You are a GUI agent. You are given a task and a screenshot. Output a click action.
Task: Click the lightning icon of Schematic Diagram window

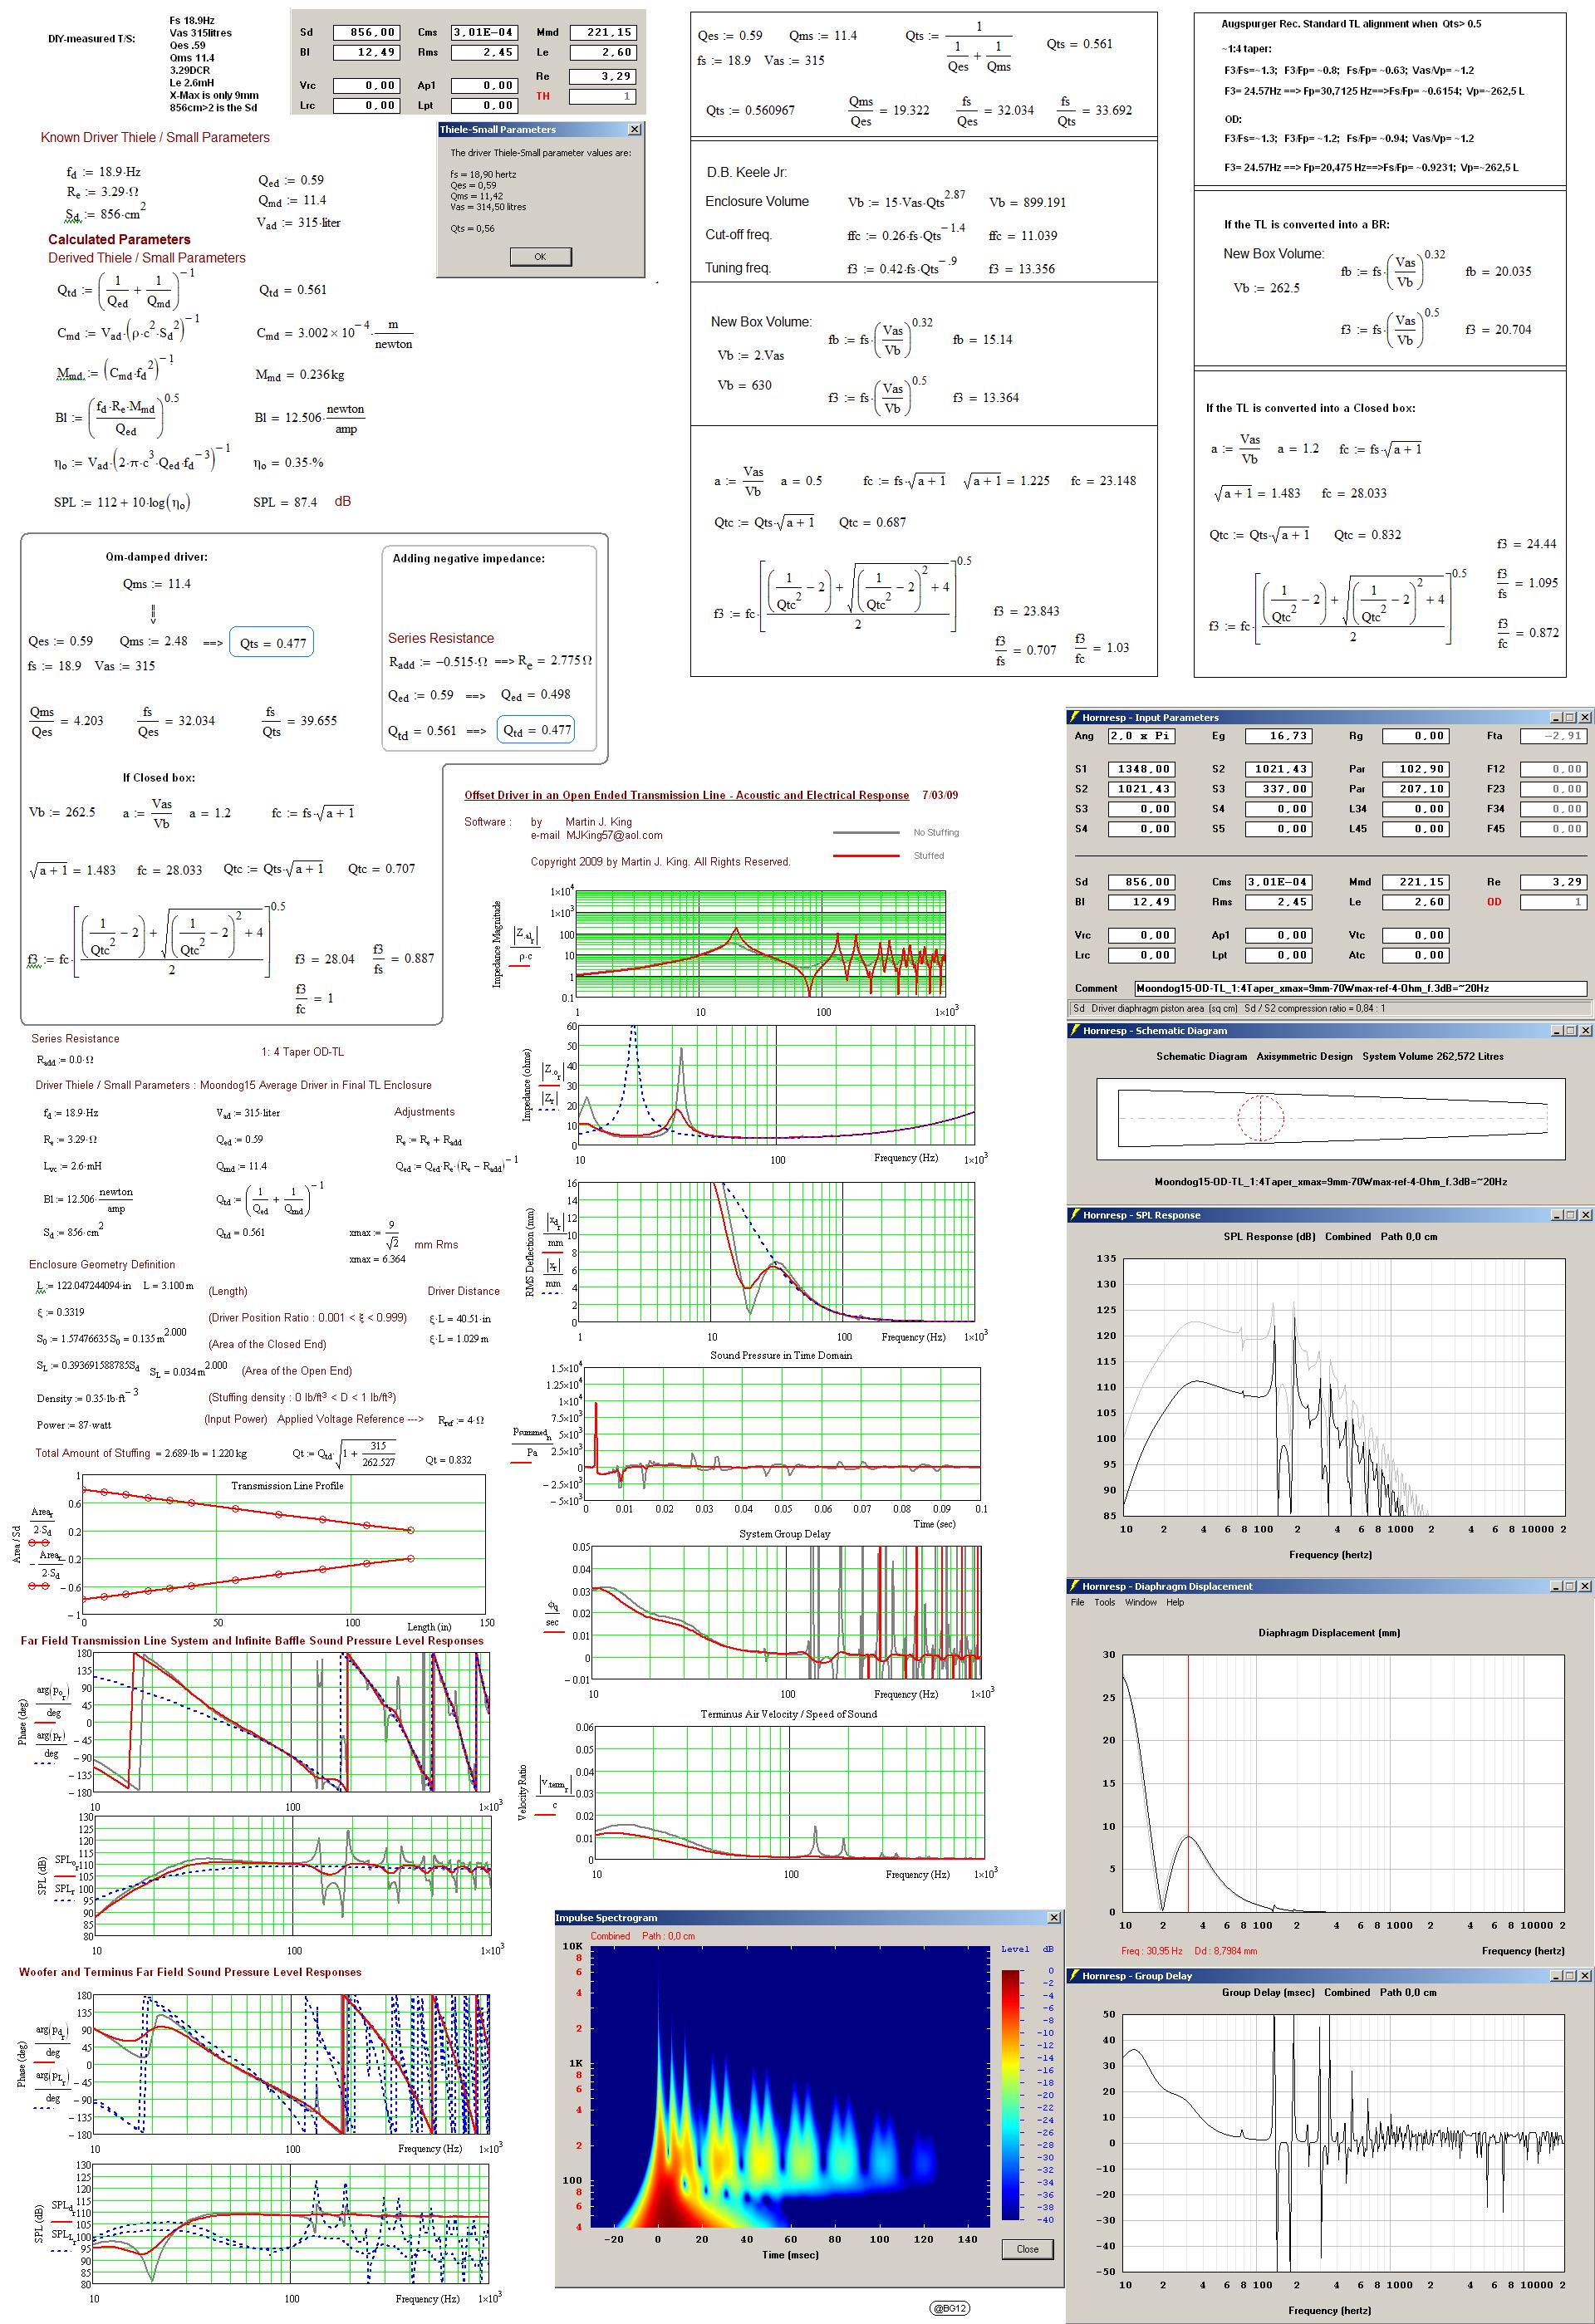(x=1074, y=1030)
